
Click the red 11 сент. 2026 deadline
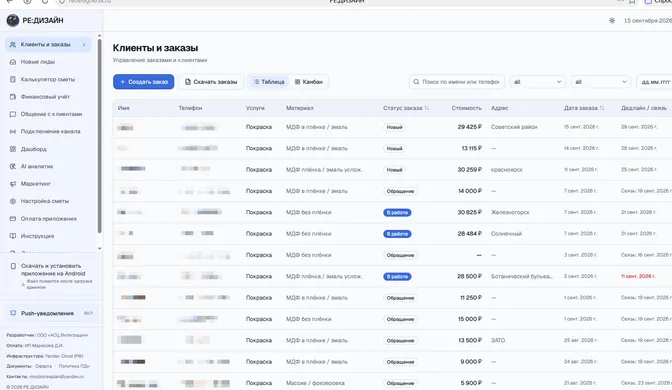pos(638,276)
